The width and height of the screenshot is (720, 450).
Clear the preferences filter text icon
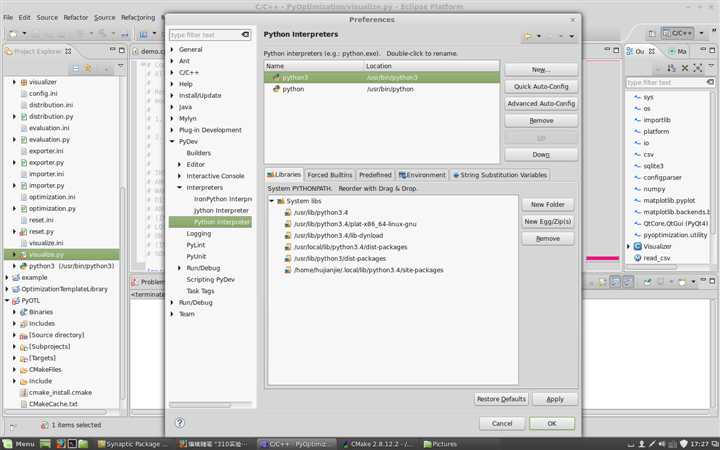tap(245, 34)
